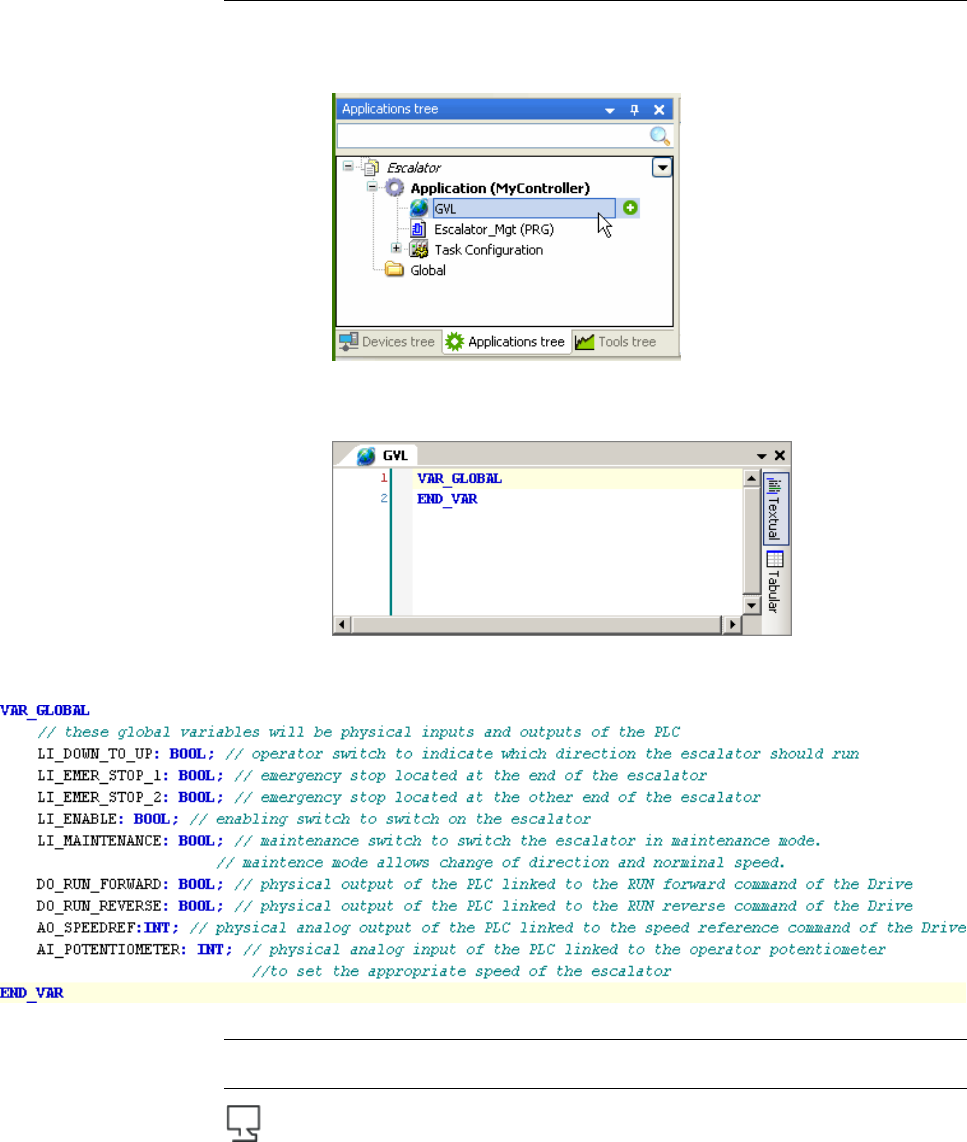Screen dimensions: 967x1142
Task: Select Application (MyController) label
Action: (500, 188)
